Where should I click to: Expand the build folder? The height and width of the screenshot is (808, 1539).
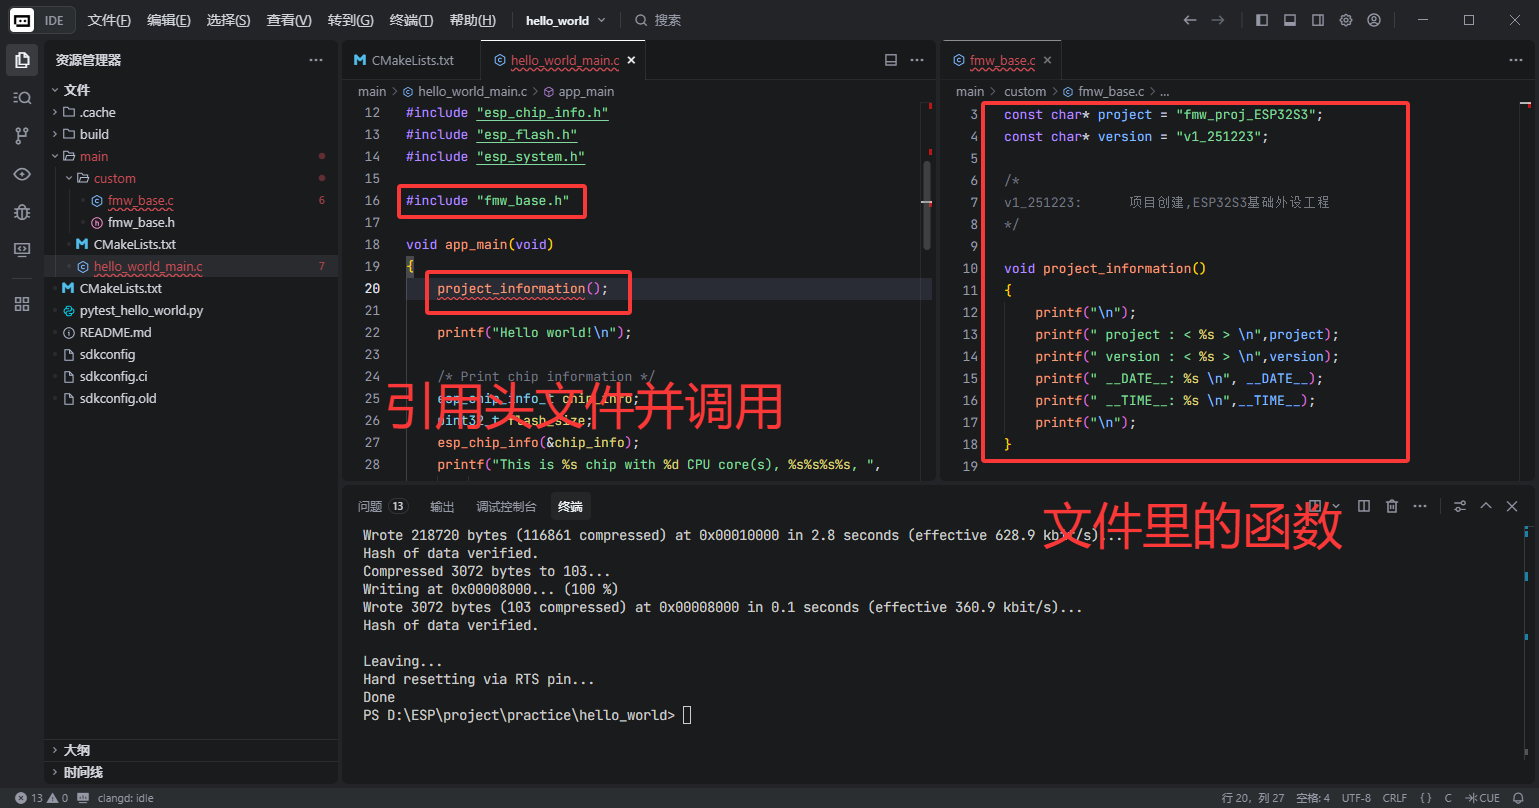(93, 134)
